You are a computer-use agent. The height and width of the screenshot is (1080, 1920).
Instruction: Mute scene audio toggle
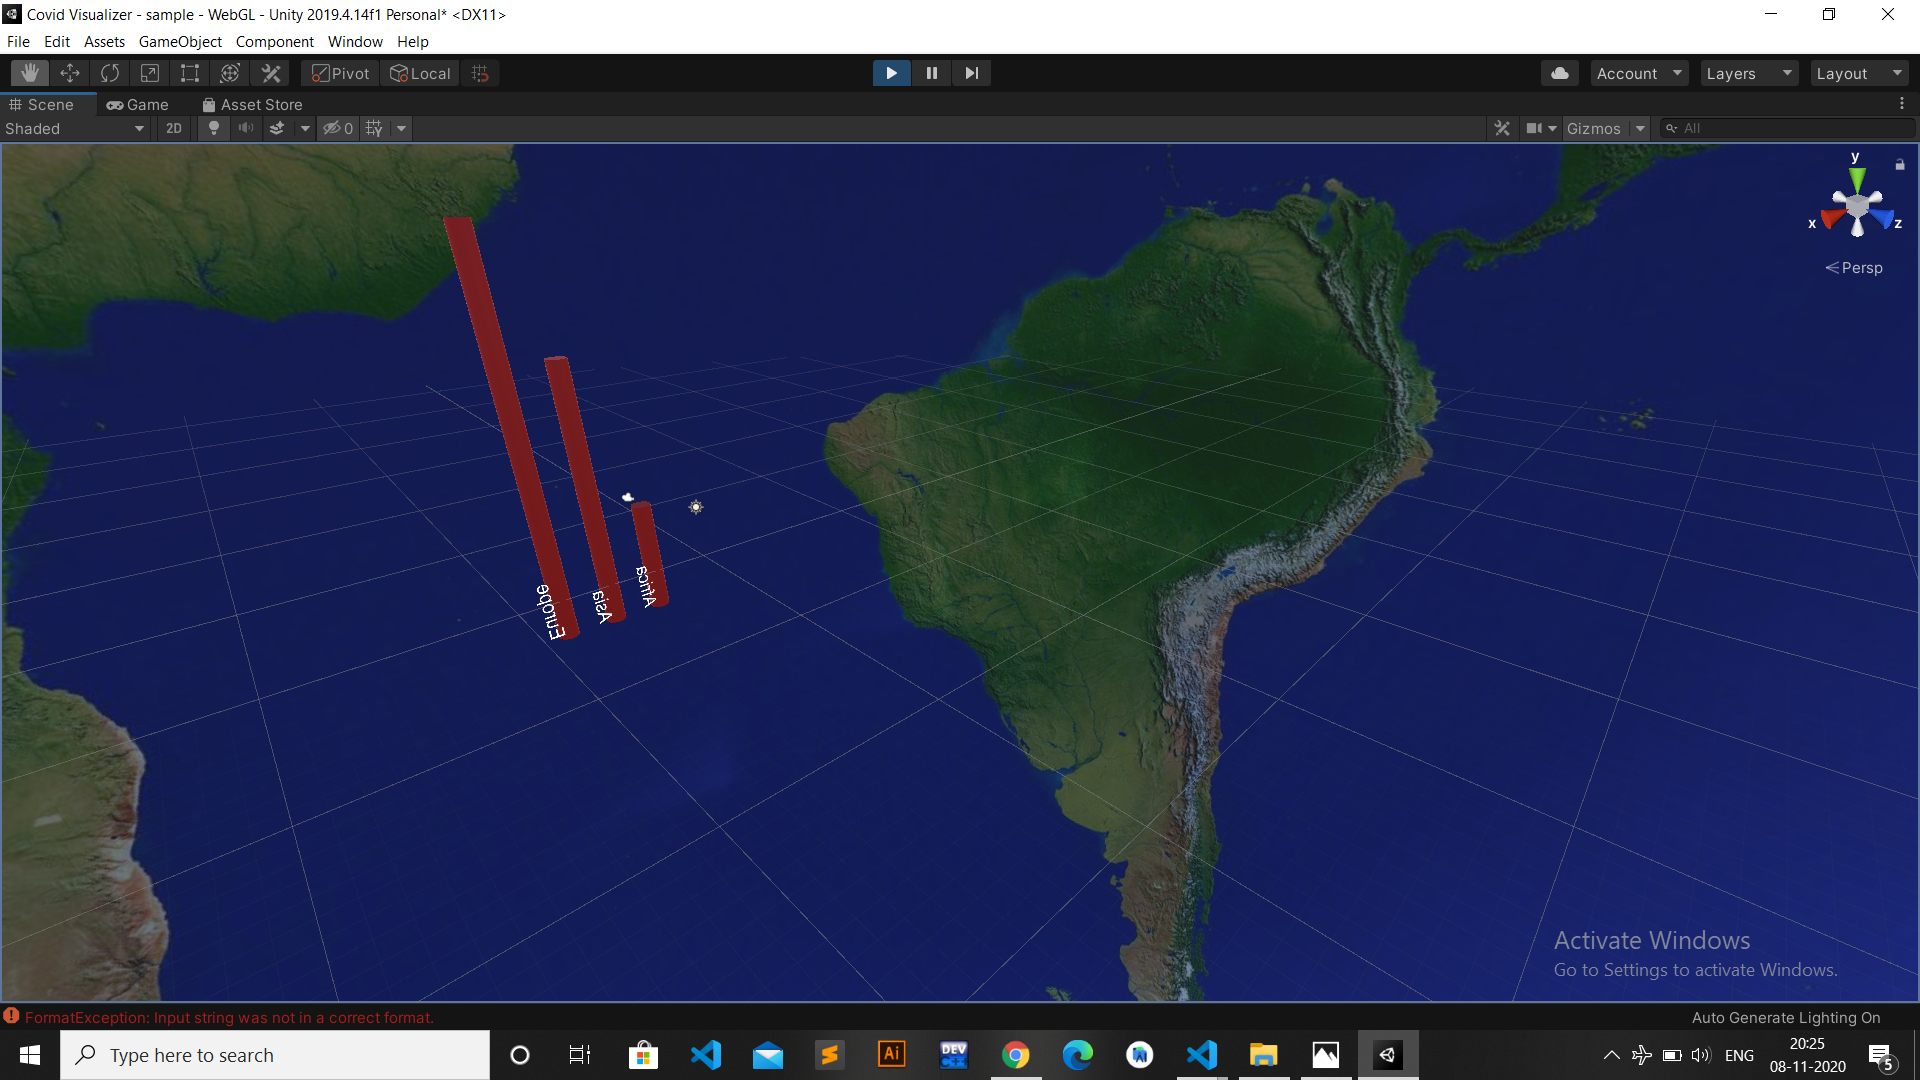(245, 128)
